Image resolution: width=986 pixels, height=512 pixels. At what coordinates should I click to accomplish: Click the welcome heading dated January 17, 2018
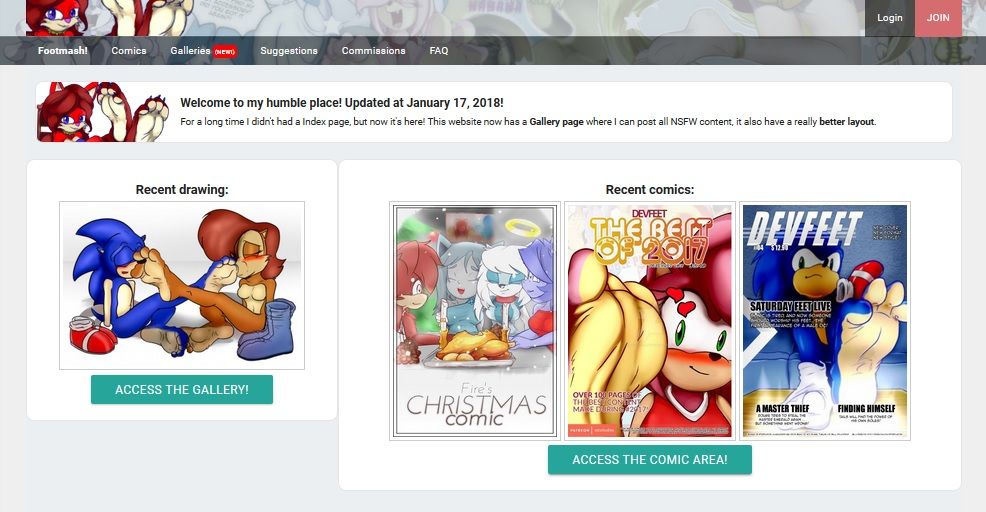(342, 103)
